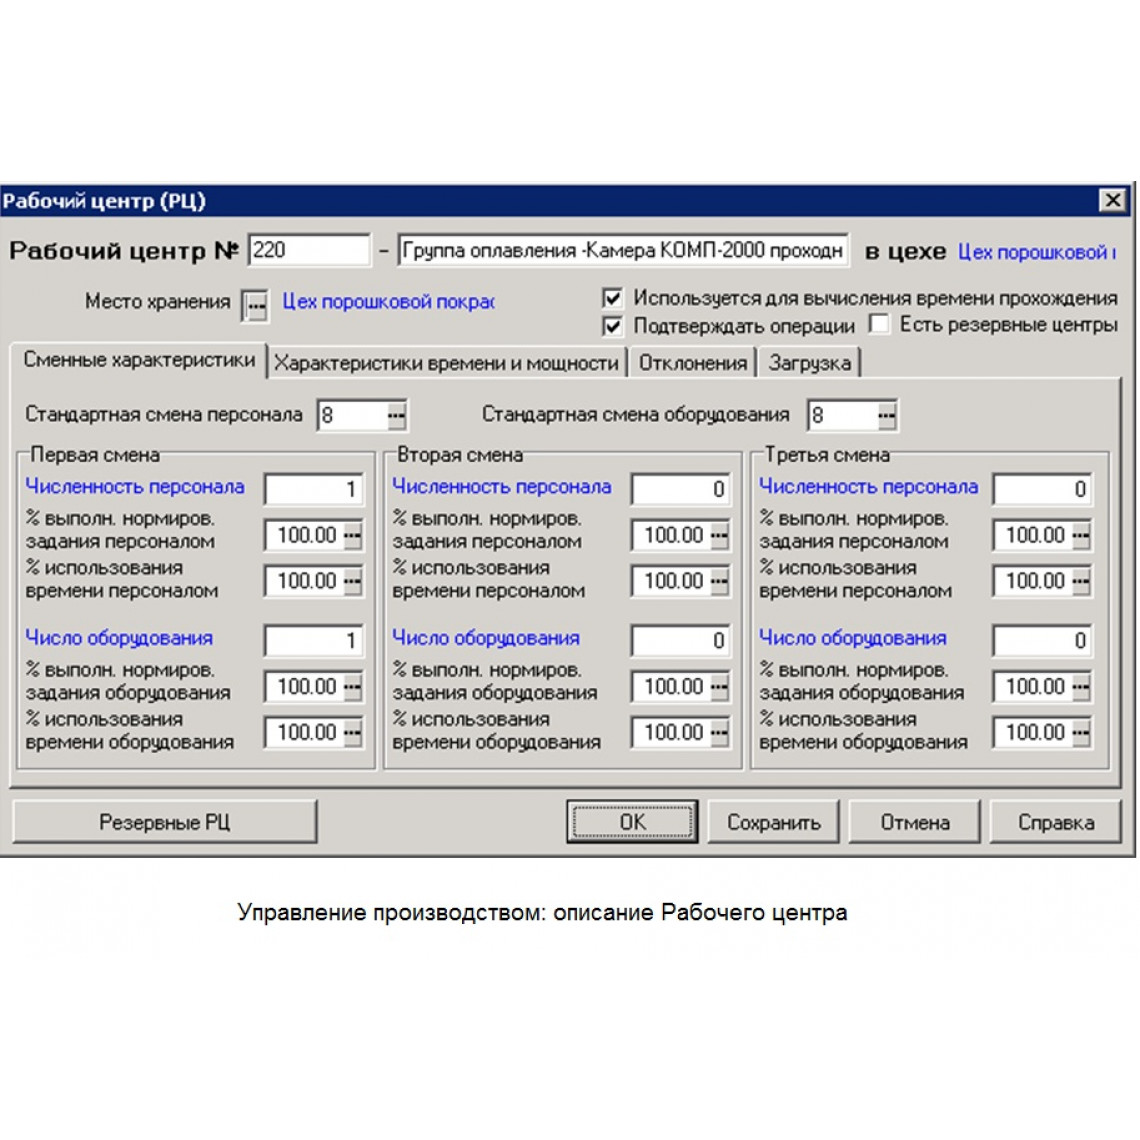Open storage location picker next to Место хранения
The height and width of the screenshot is (1140, 1140).
click(x=255, y=305)
